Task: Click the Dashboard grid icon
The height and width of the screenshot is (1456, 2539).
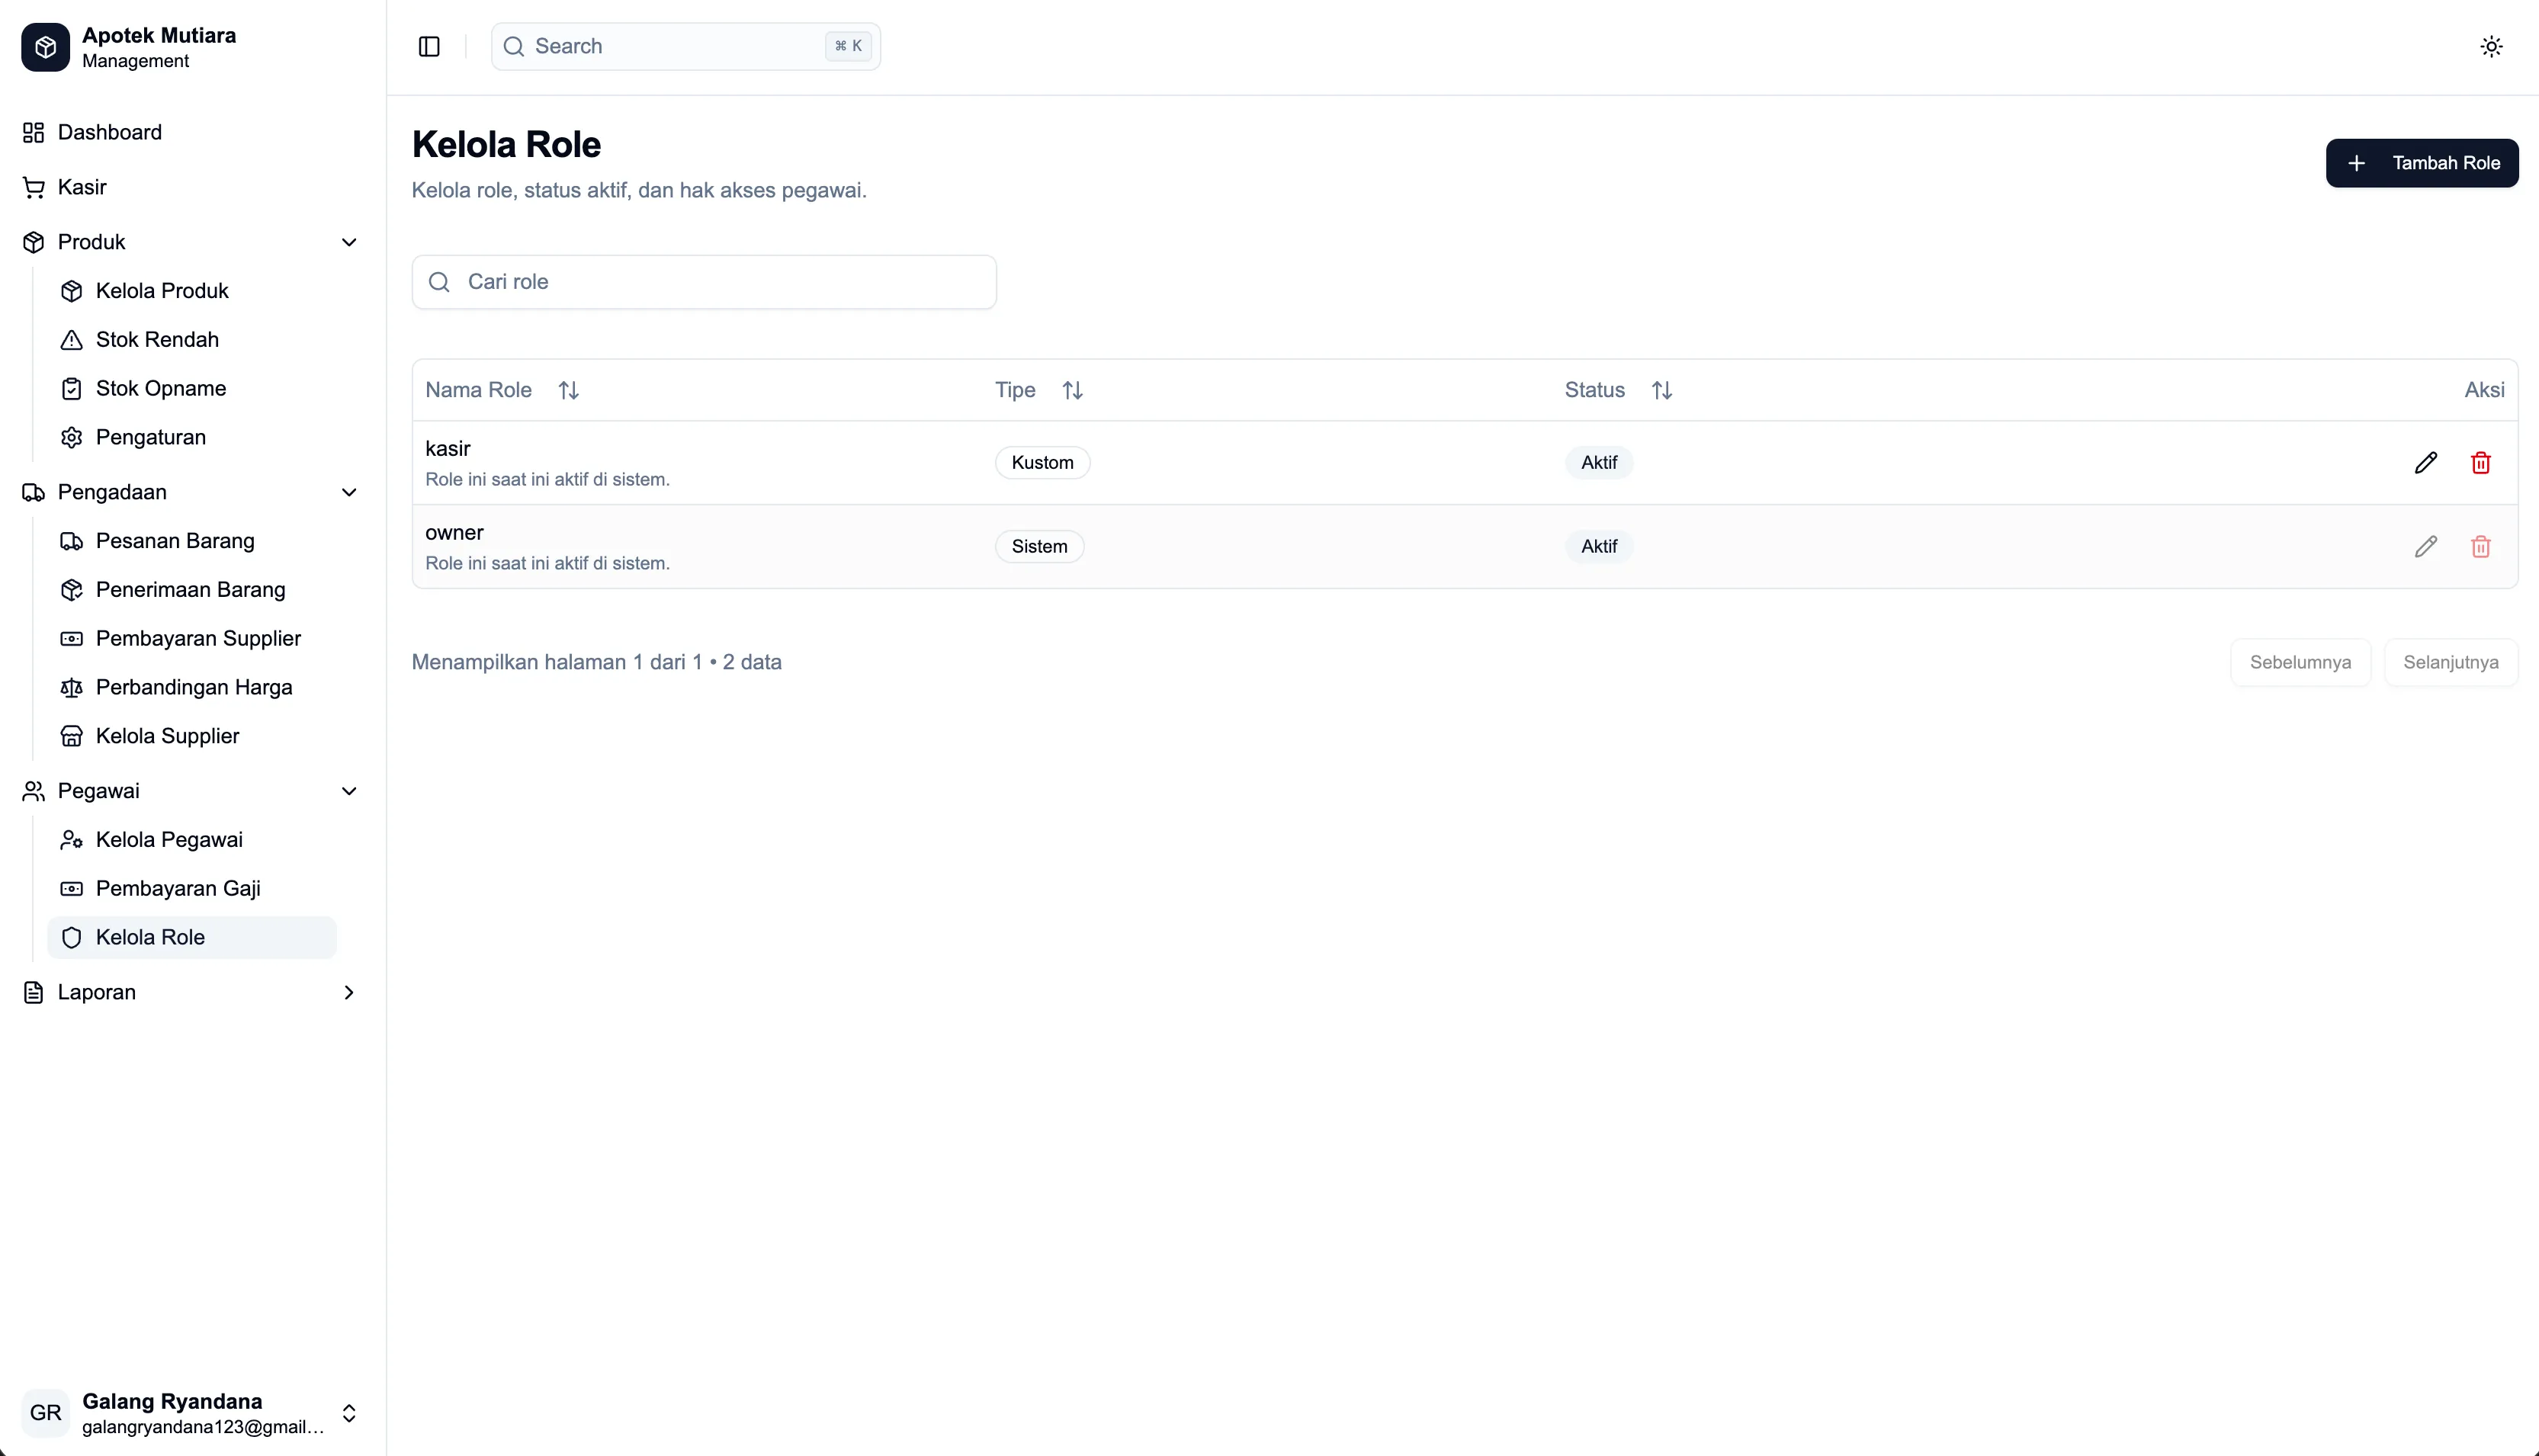Action: tap(34, 132)
